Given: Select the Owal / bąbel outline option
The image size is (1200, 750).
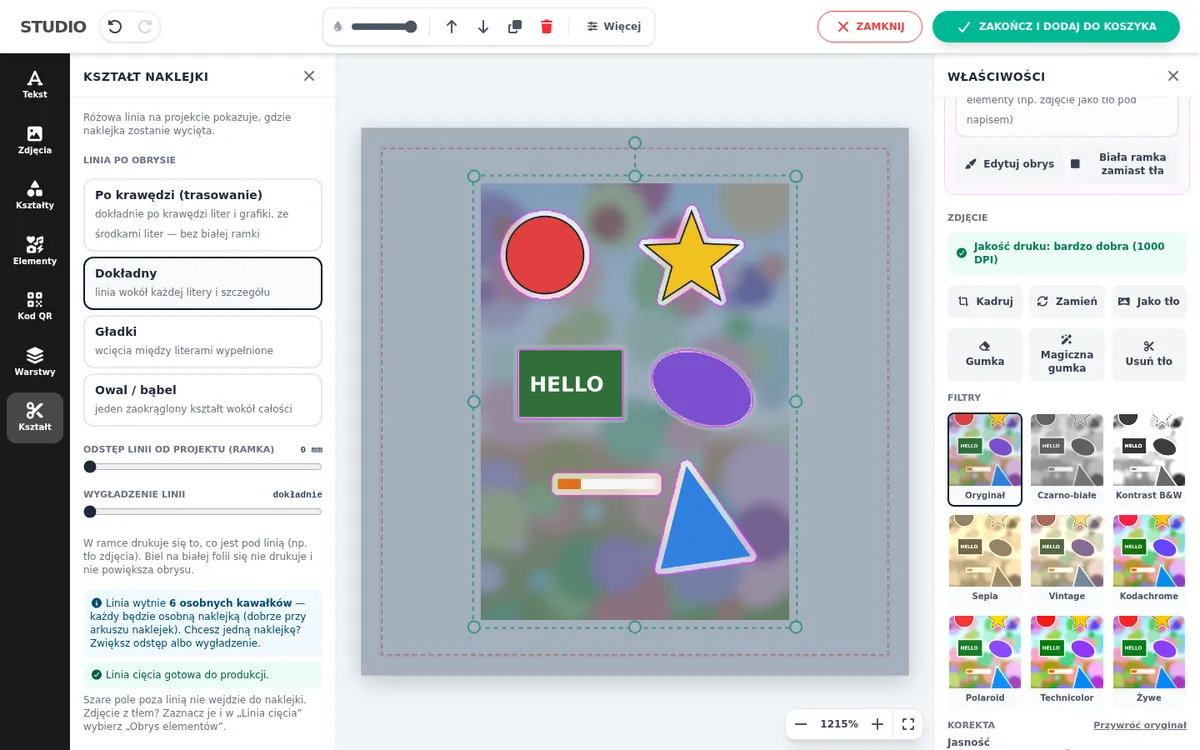Looking at the screenshot, I should coord(203,400).
